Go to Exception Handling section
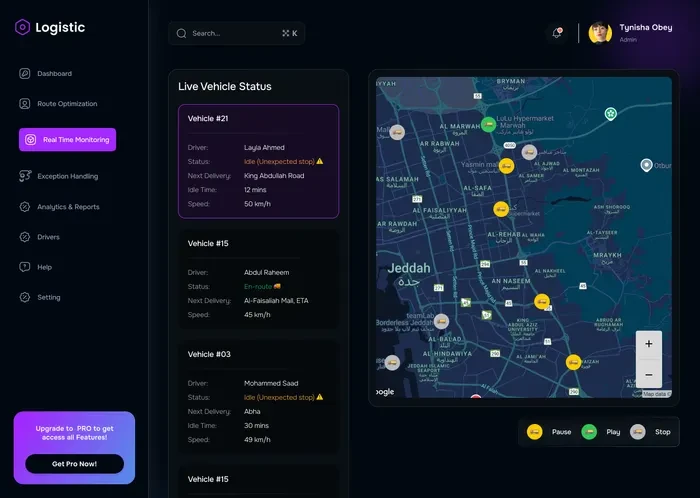700x498 pixels. 58,176
